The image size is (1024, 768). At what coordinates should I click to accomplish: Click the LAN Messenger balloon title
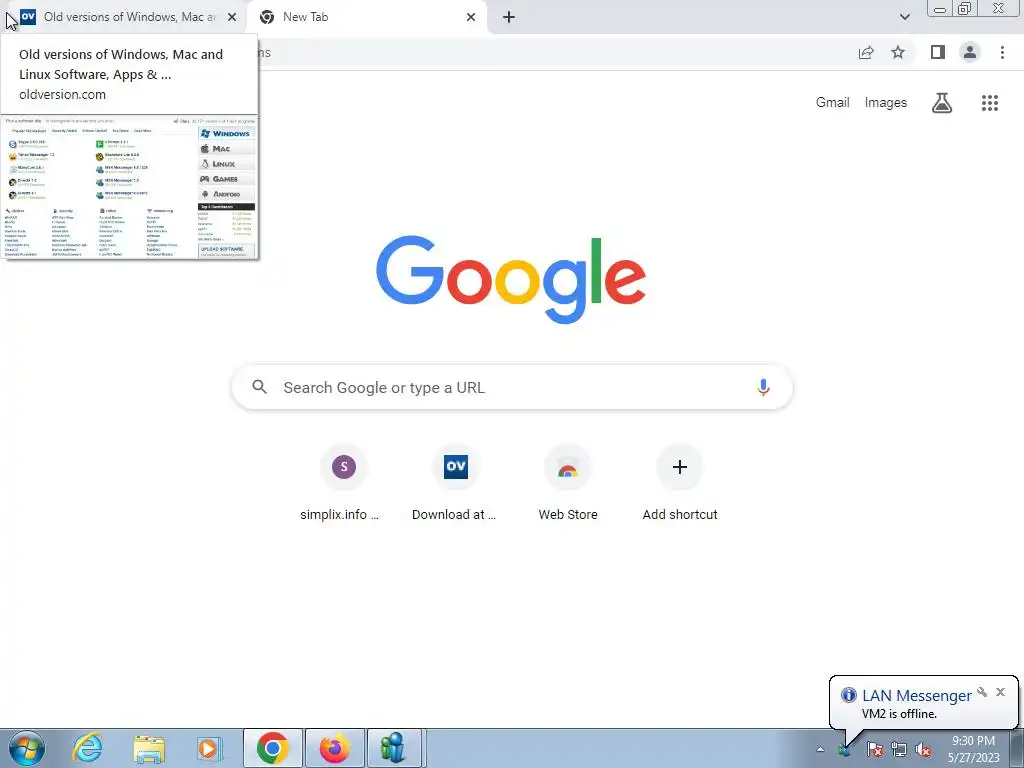917,696
